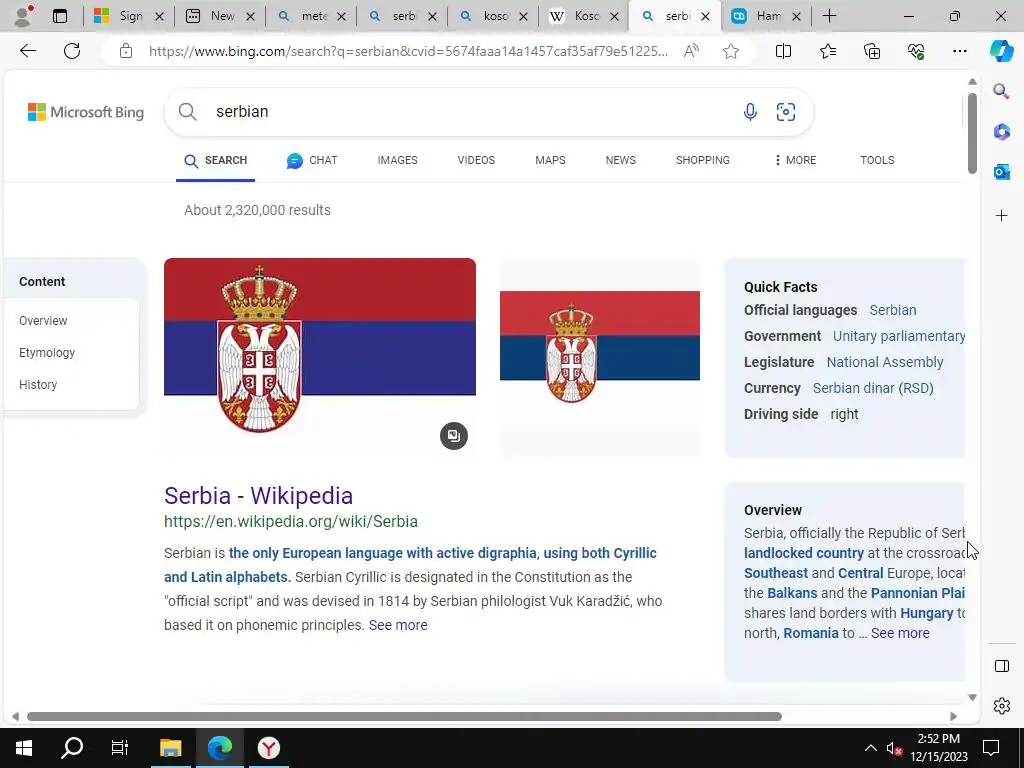
Task: Start voice search with microphone icon
Action: click(x=750, y=112)
